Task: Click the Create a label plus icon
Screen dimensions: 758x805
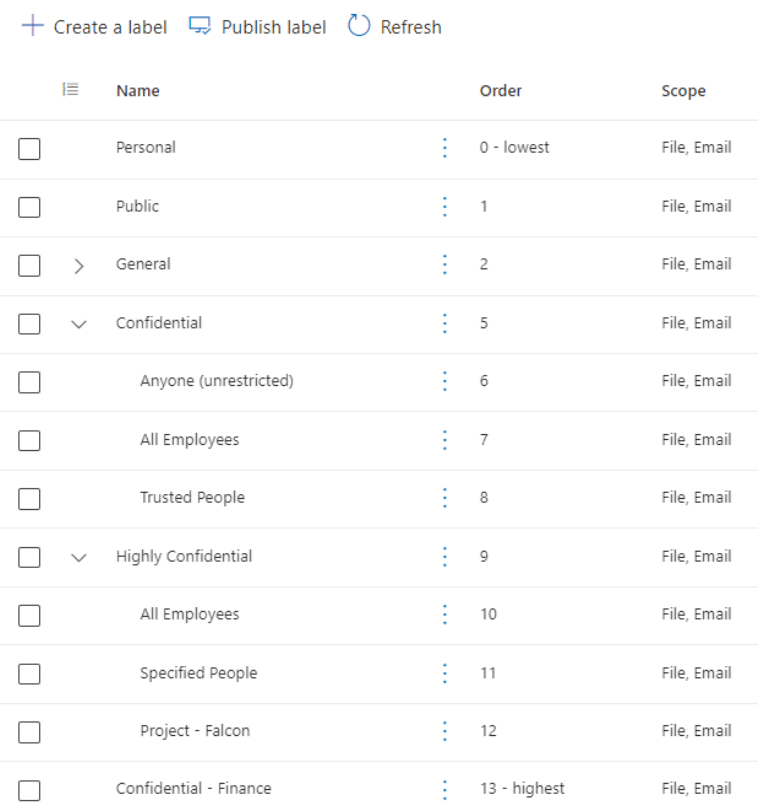Action: click(x=32, y=27)
